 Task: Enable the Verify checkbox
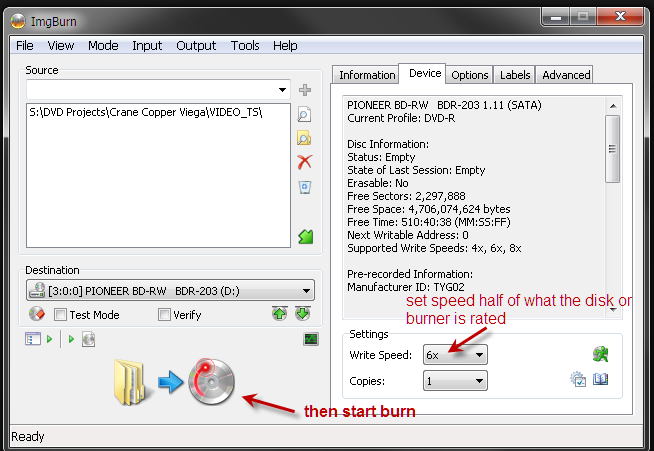(x=165, y=315)
